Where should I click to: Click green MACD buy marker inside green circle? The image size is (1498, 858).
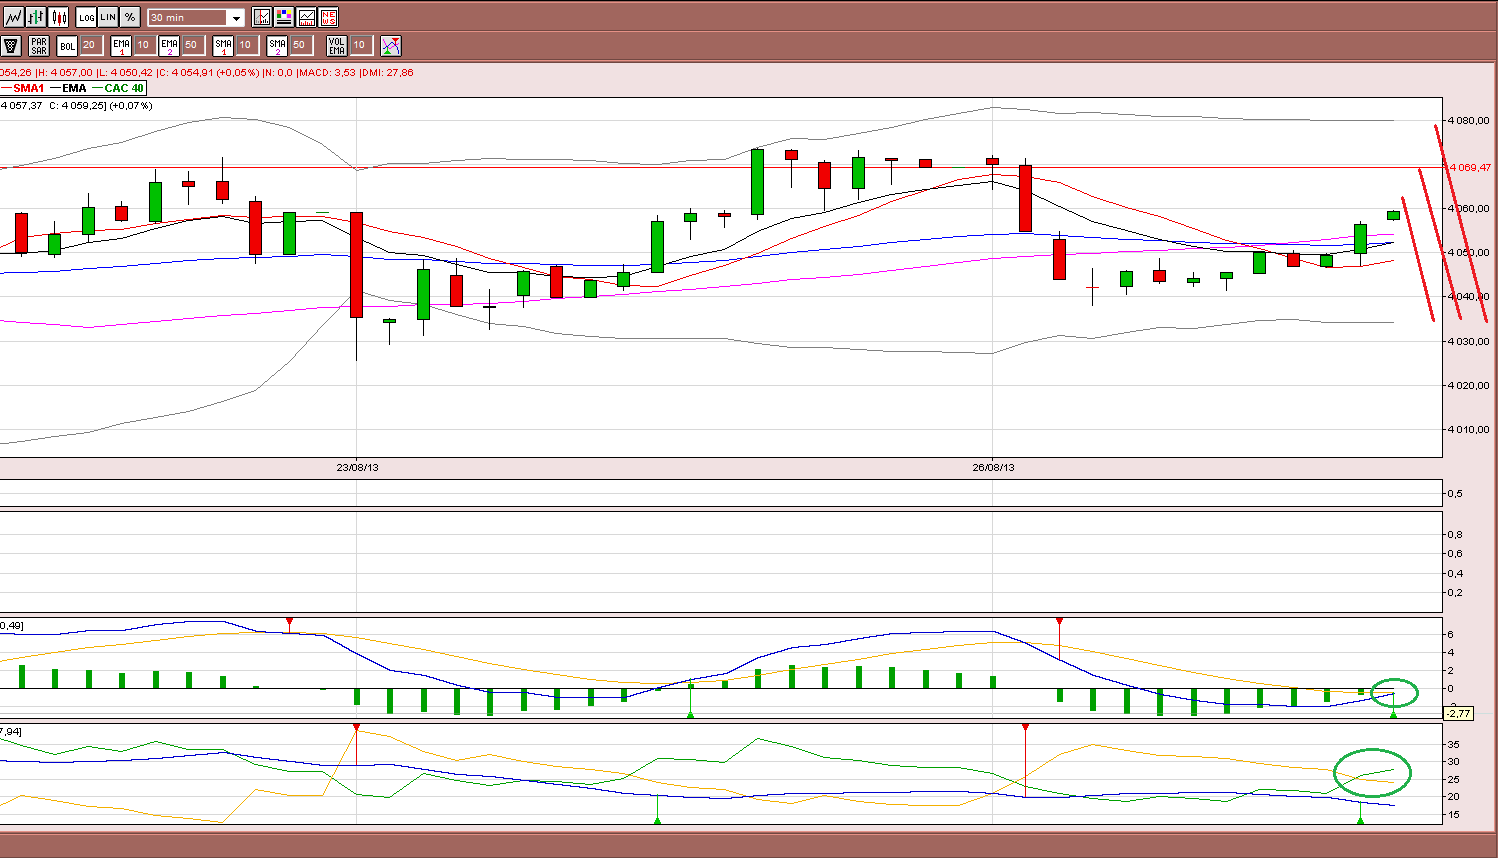[x=1393, y=714]
